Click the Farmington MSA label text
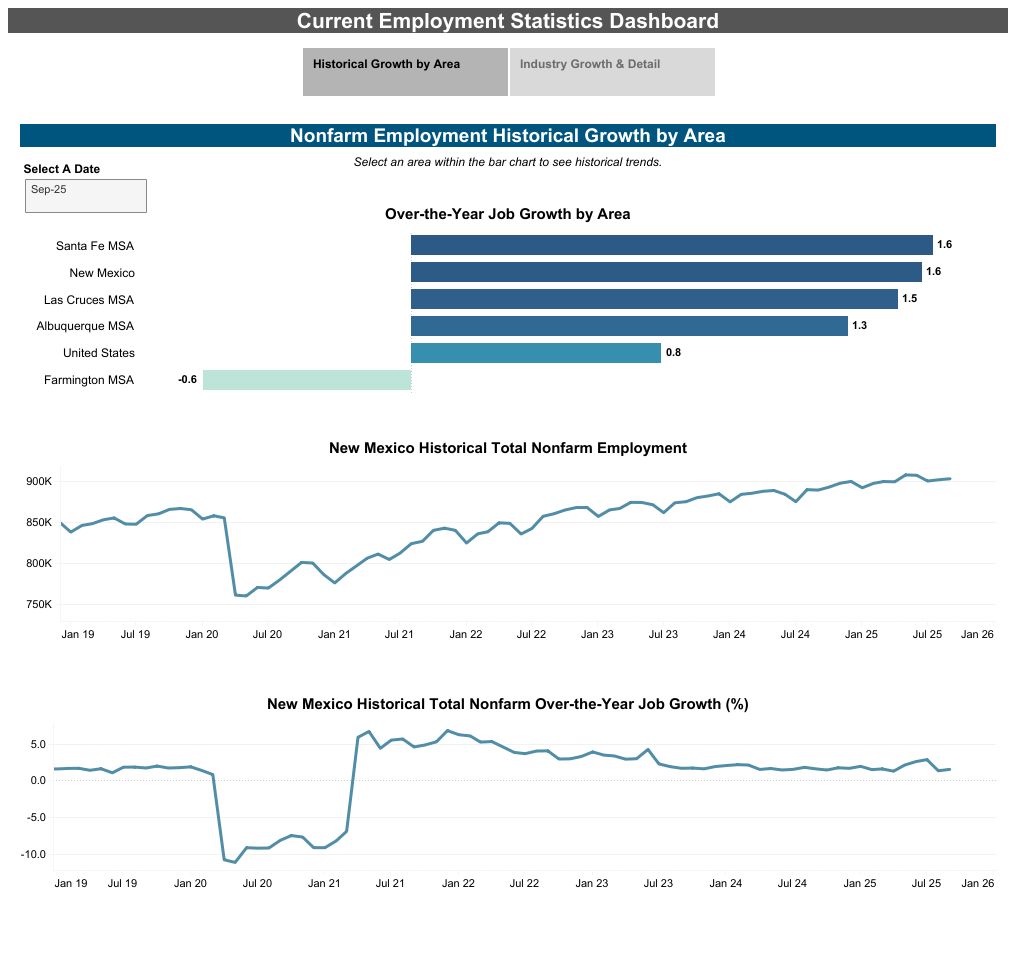 click(x=88, y=380)
